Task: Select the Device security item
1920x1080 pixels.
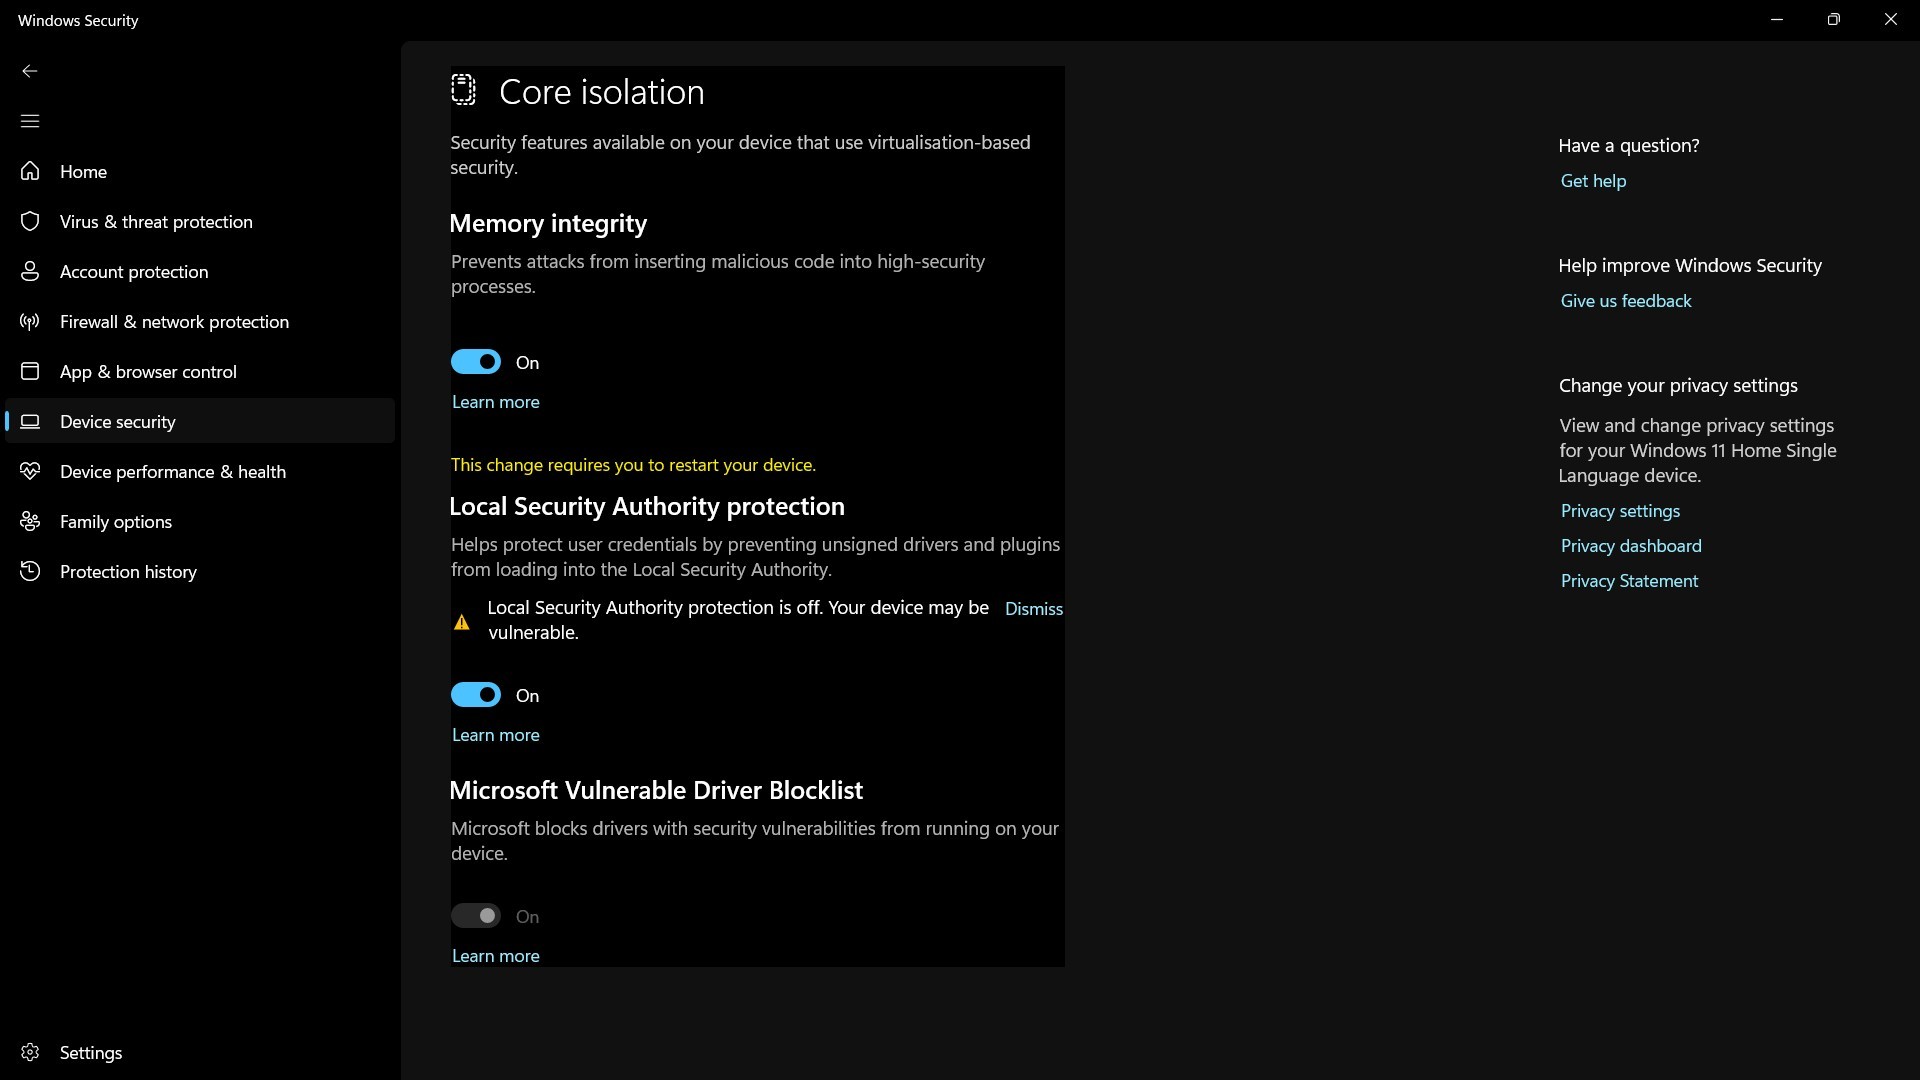Action: tap(200, 421)
